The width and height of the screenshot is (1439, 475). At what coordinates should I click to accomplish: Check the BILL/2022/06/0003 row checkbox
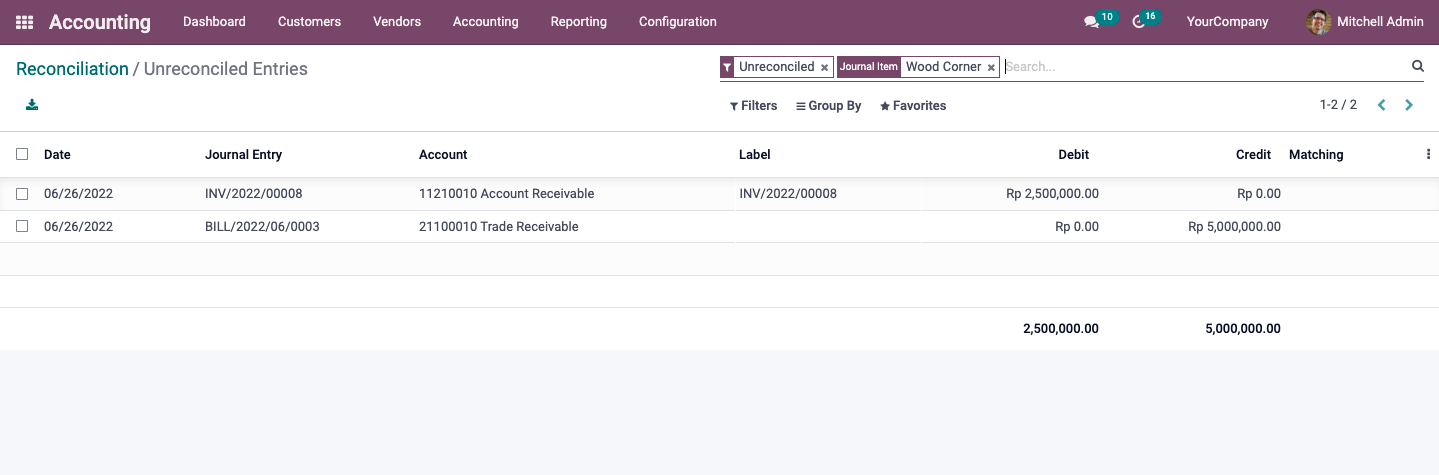click(x=22, y=226)
